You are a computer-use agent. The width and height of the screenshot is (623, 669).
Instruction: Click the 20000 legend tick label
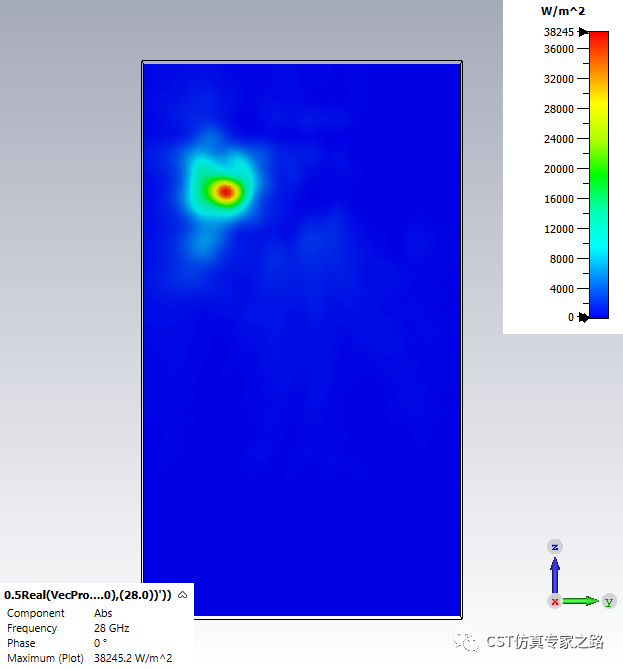(559, 169)
